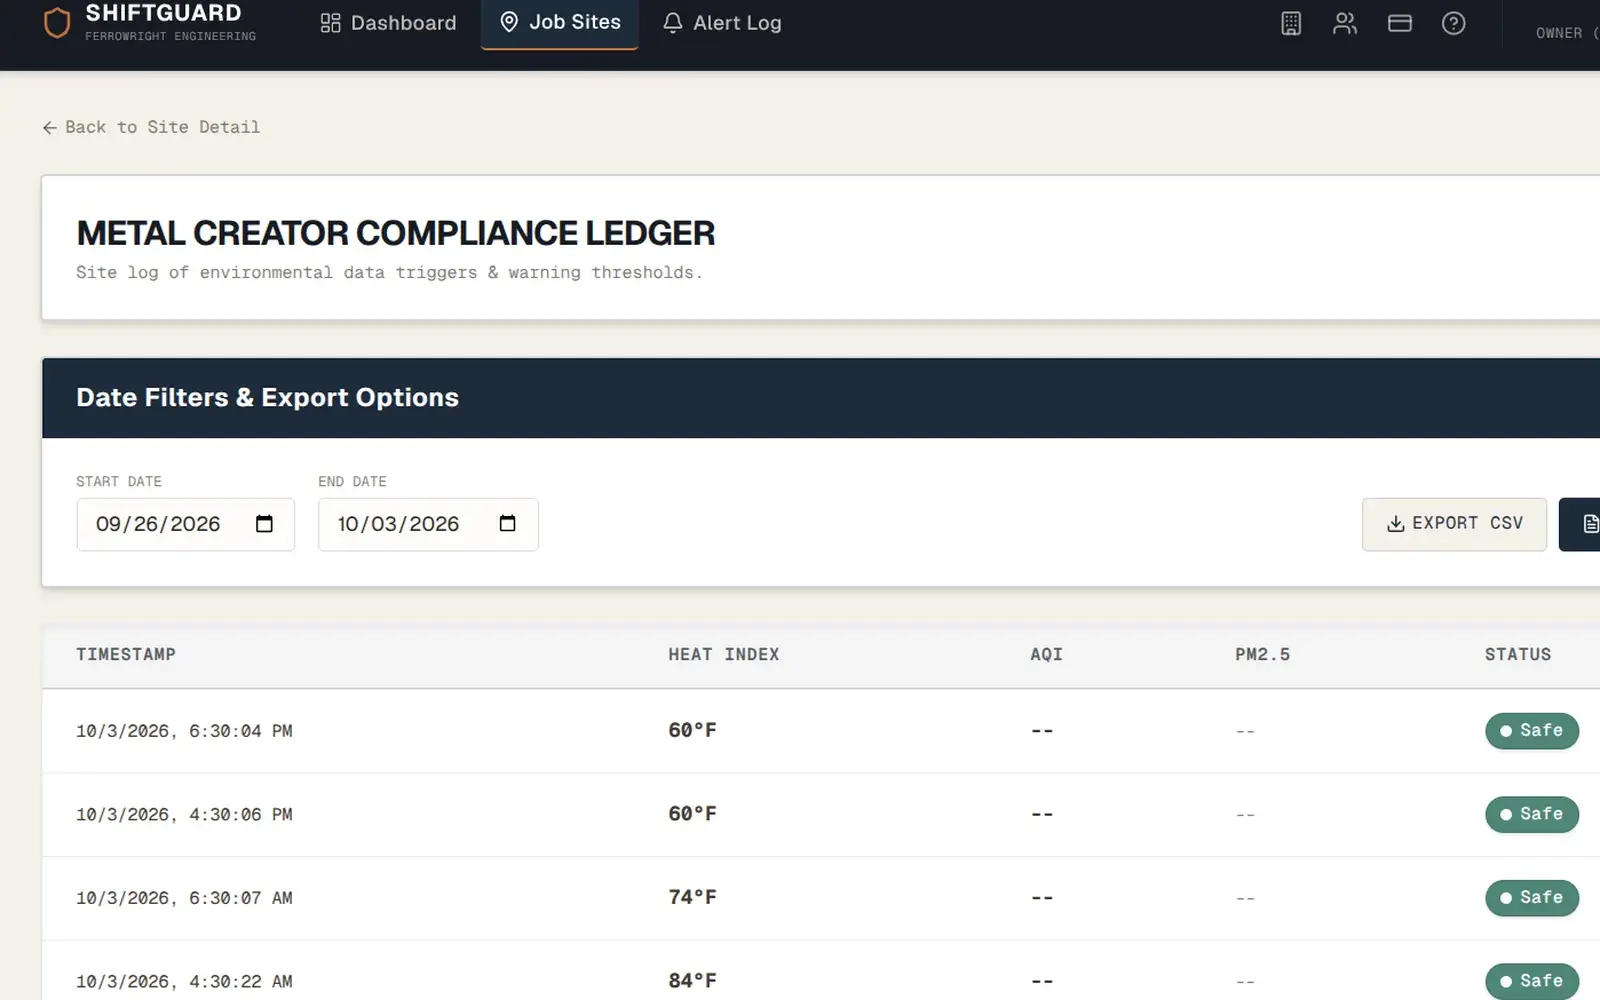Open the Start Date calendar picker
1600x1000 pixels.
[264, 524]
